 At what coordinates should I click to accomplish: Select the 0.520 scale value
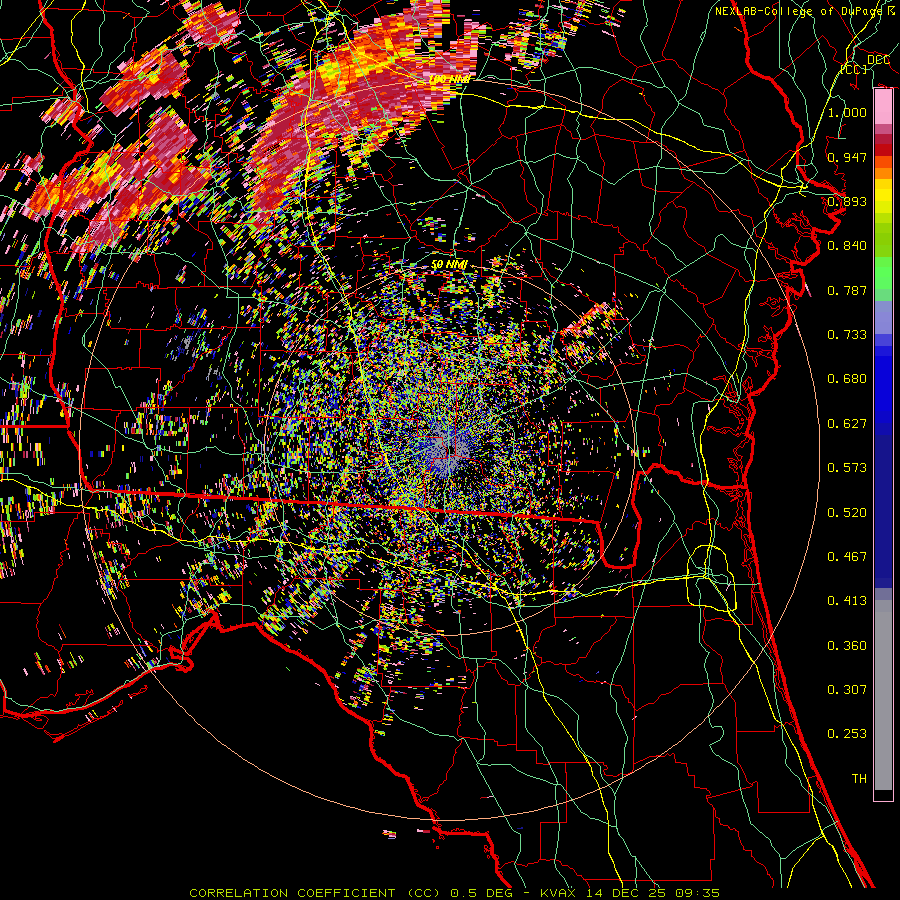(847, 513)
